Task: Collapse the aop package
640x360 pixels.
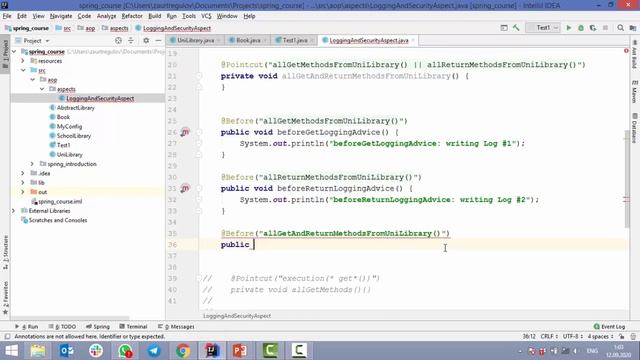Action: coord(33,80)
